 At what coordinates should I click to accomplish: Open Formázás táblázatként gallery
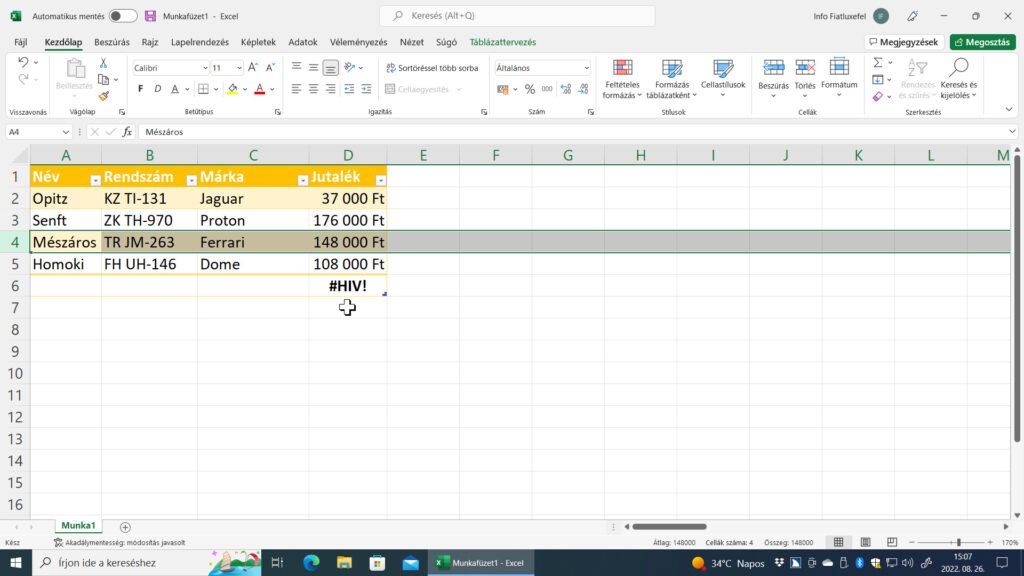pos(671,79)
